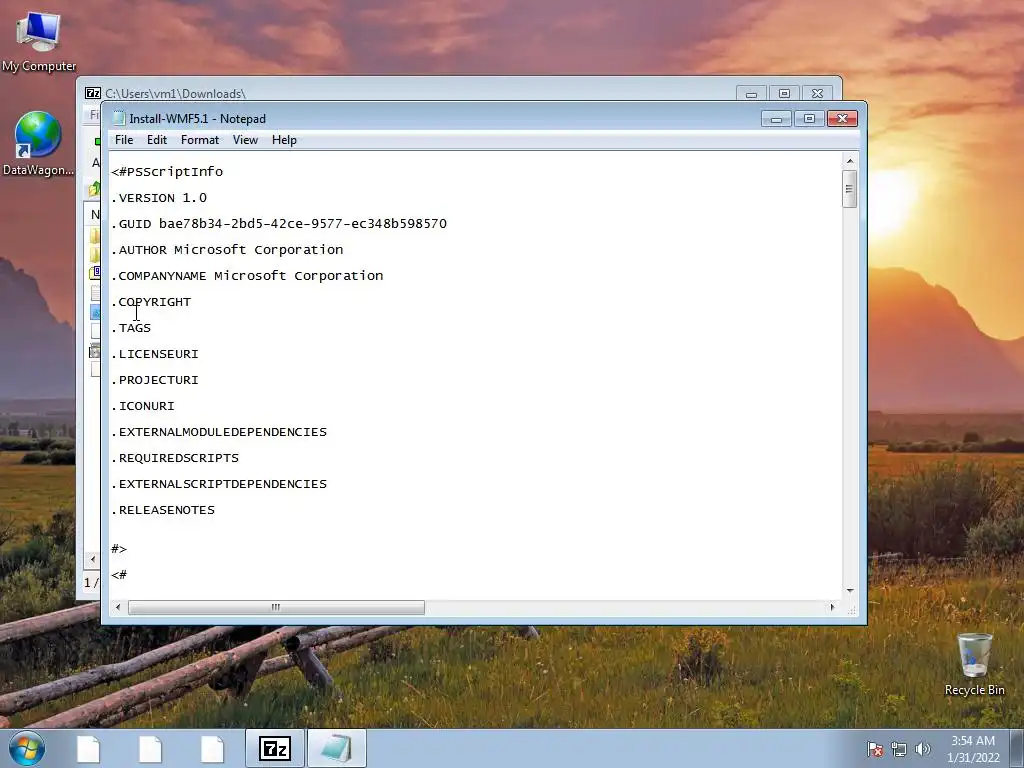
Task: Minimize the 7-Zip Downloads window
Action: point(752,94)
